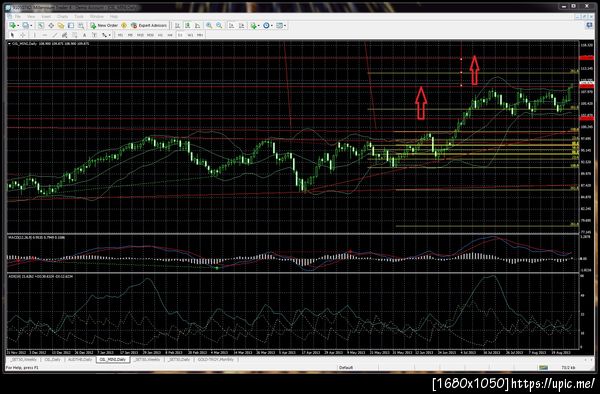Open the Charts menu
Image resolution: width=600 pixels, height=394 pixels.
click(62, 16)
